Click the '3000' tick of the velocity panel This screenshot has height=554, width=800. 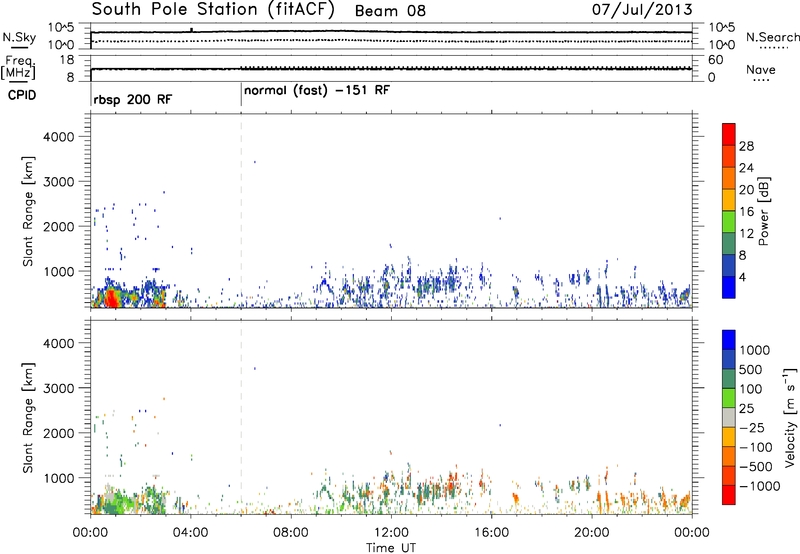click(59, 388)
